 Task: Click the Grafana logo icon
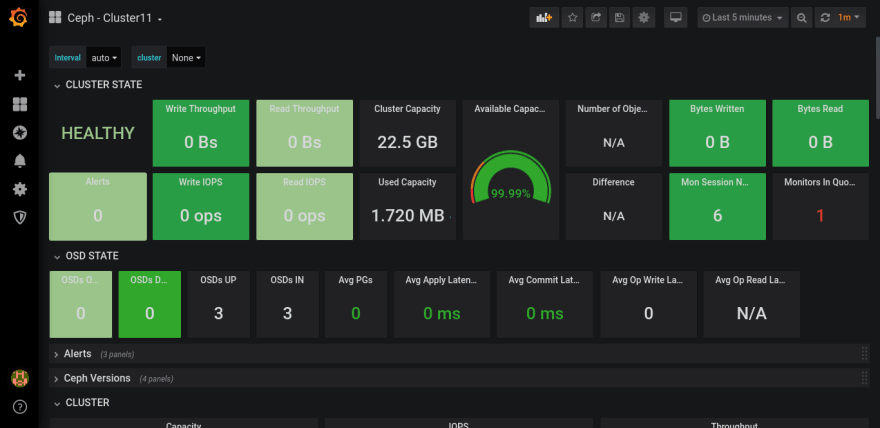19,17
